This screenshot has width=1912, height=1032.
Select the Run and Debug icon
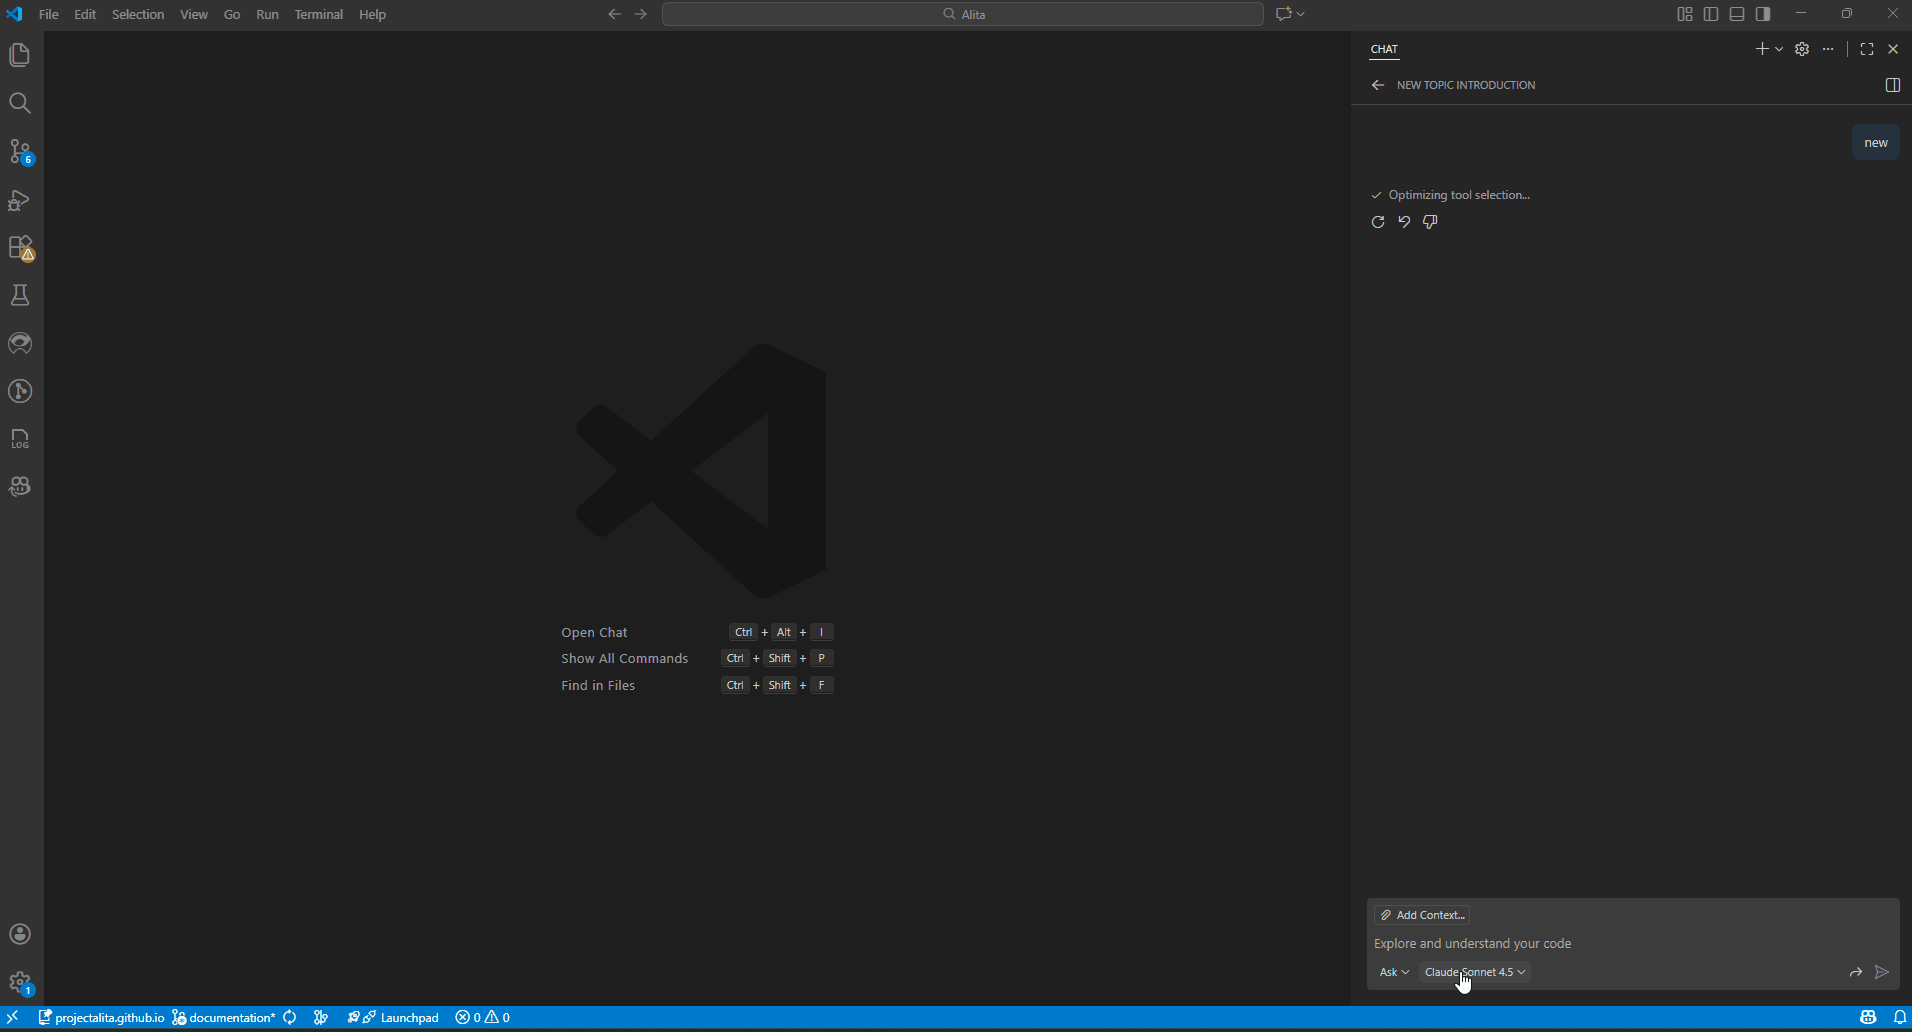pos(19,201)
